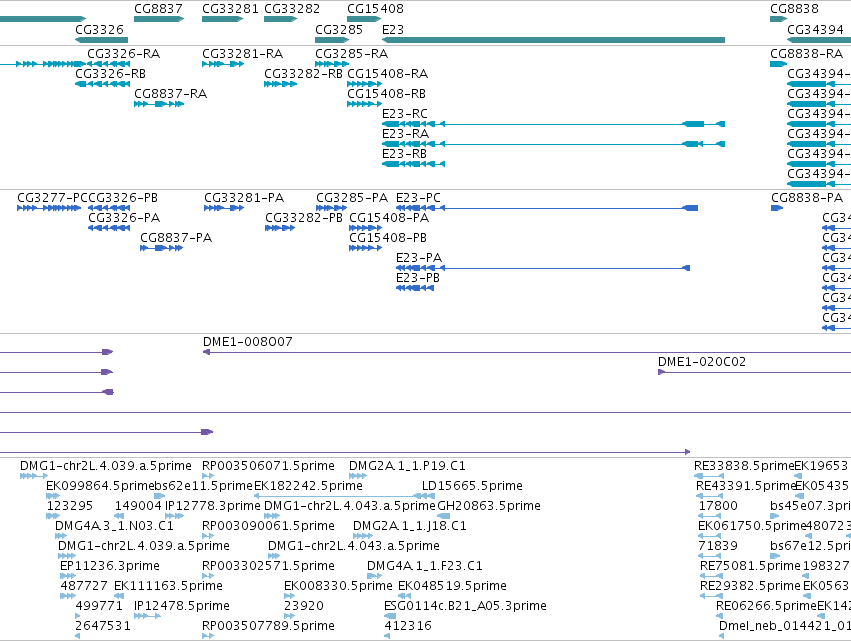This screenshot has width=851, height=641.
Task: Click the EK008330.5prime EST label
Action: 338,586
